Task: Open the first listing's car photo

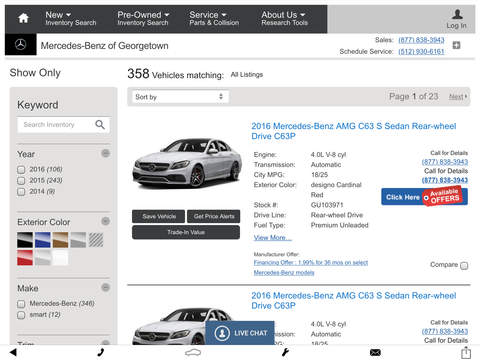Action: click(x=187, y=163)
